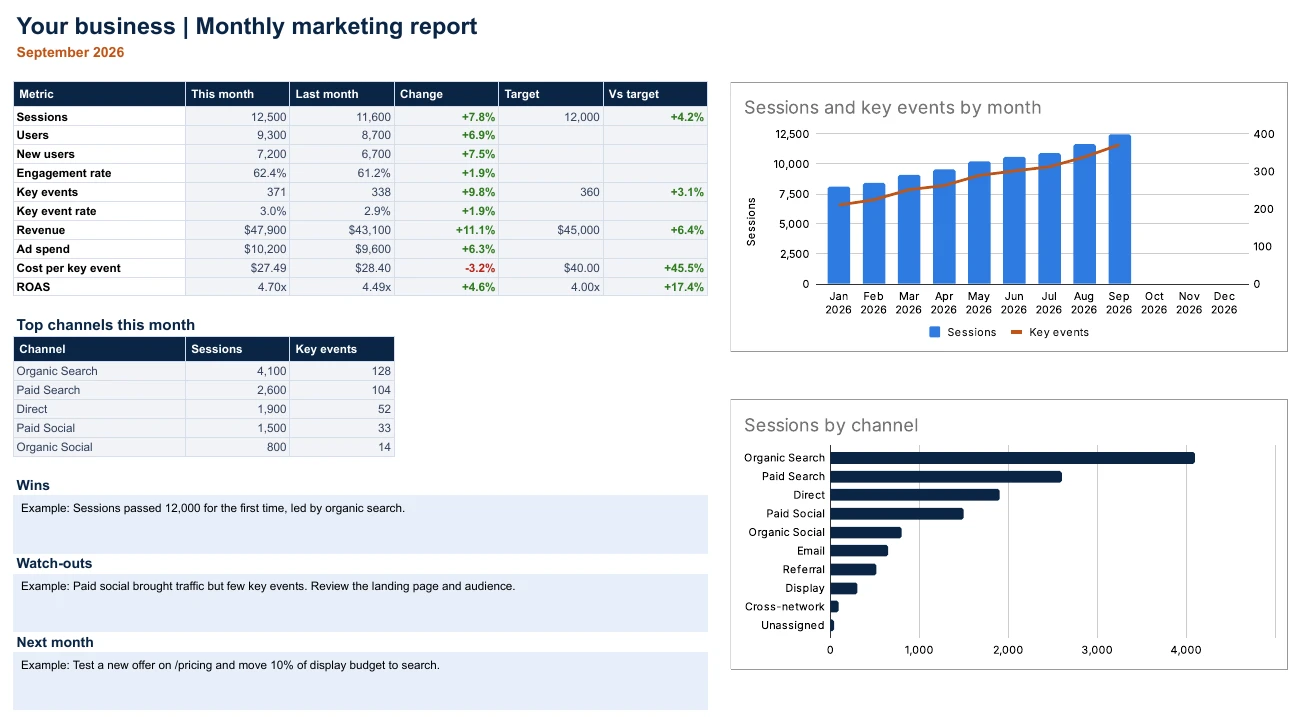The height and width of the screenshot is (717, 1295).
Task: Click the 'Unassigned' chart label
Action: coord(793,626)
